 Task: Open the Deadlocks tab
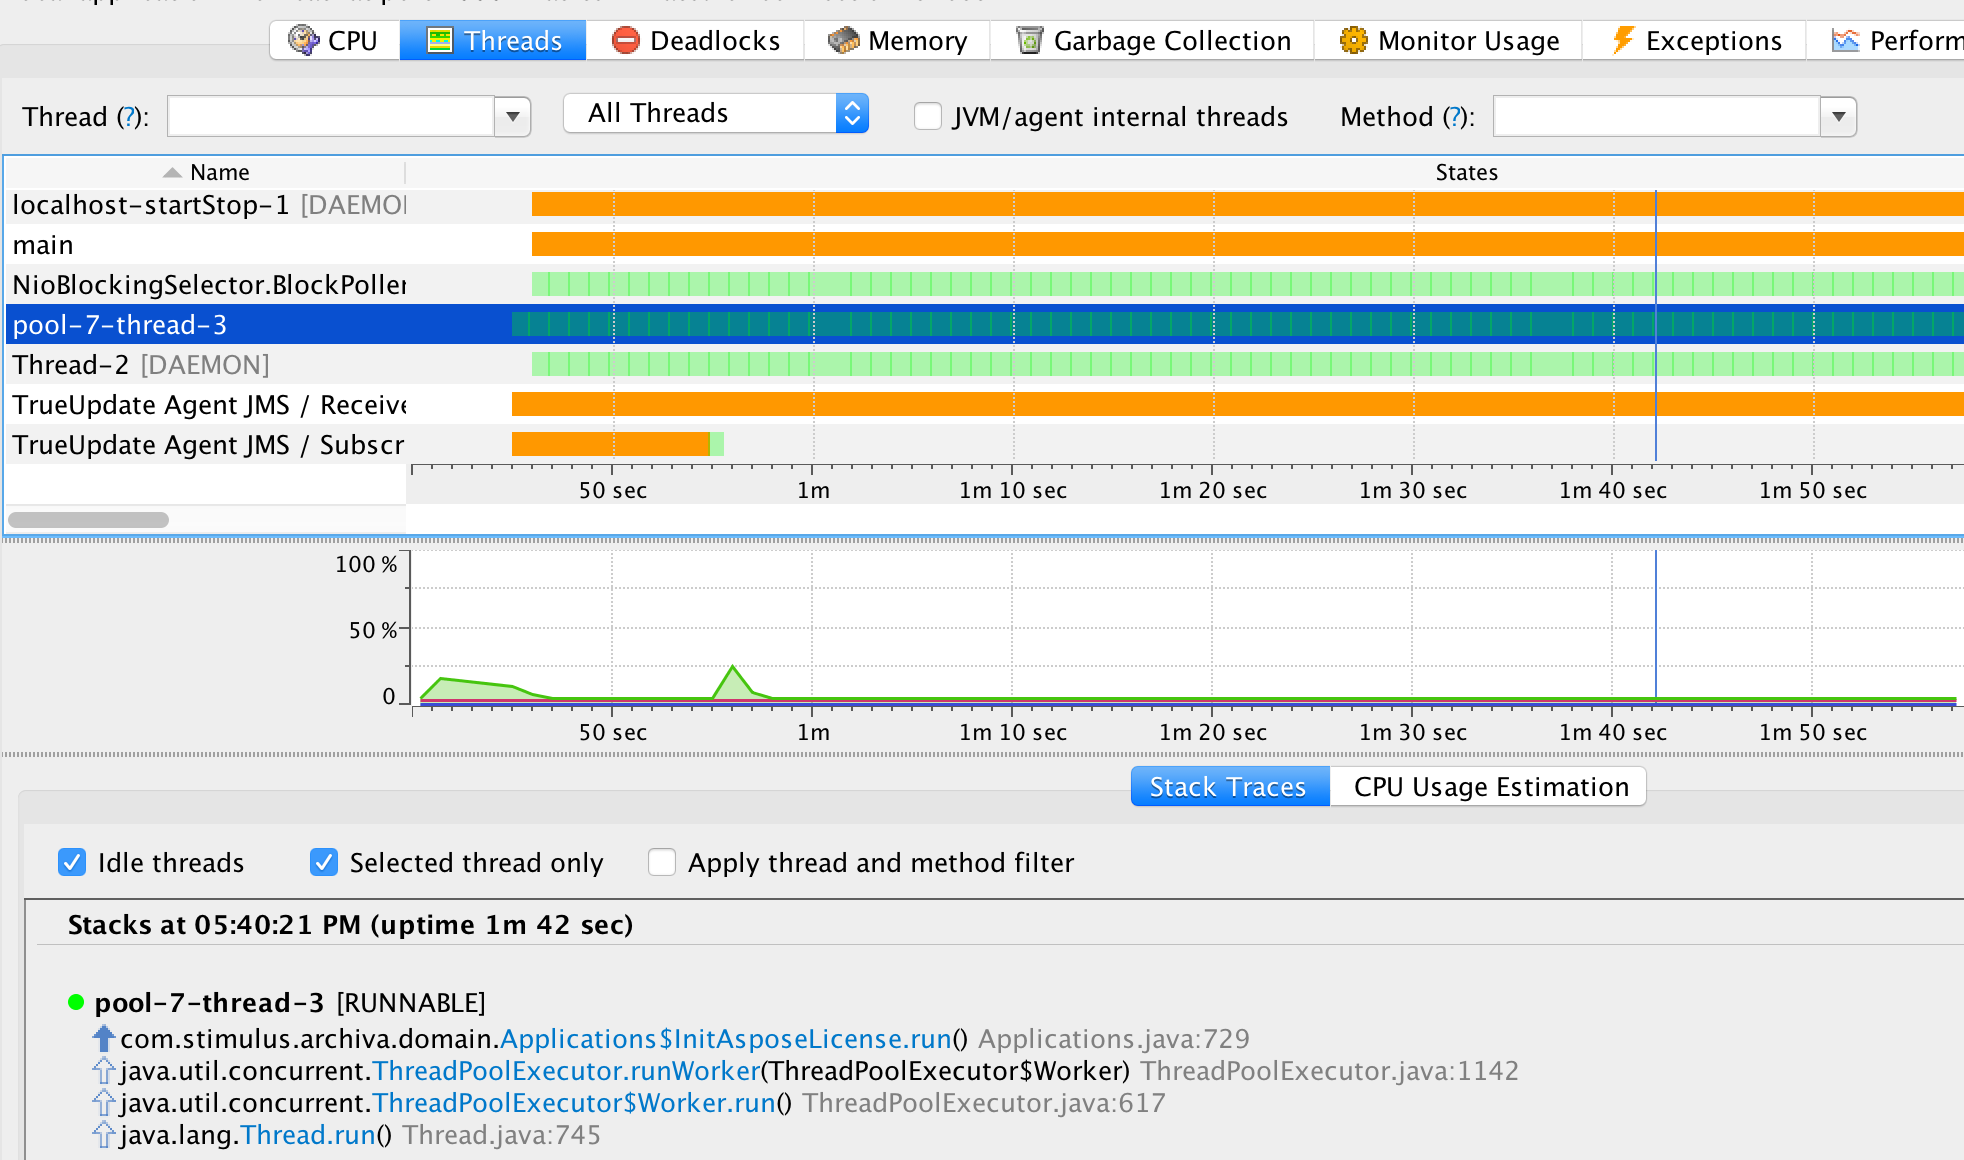click(x=695, y=41)
